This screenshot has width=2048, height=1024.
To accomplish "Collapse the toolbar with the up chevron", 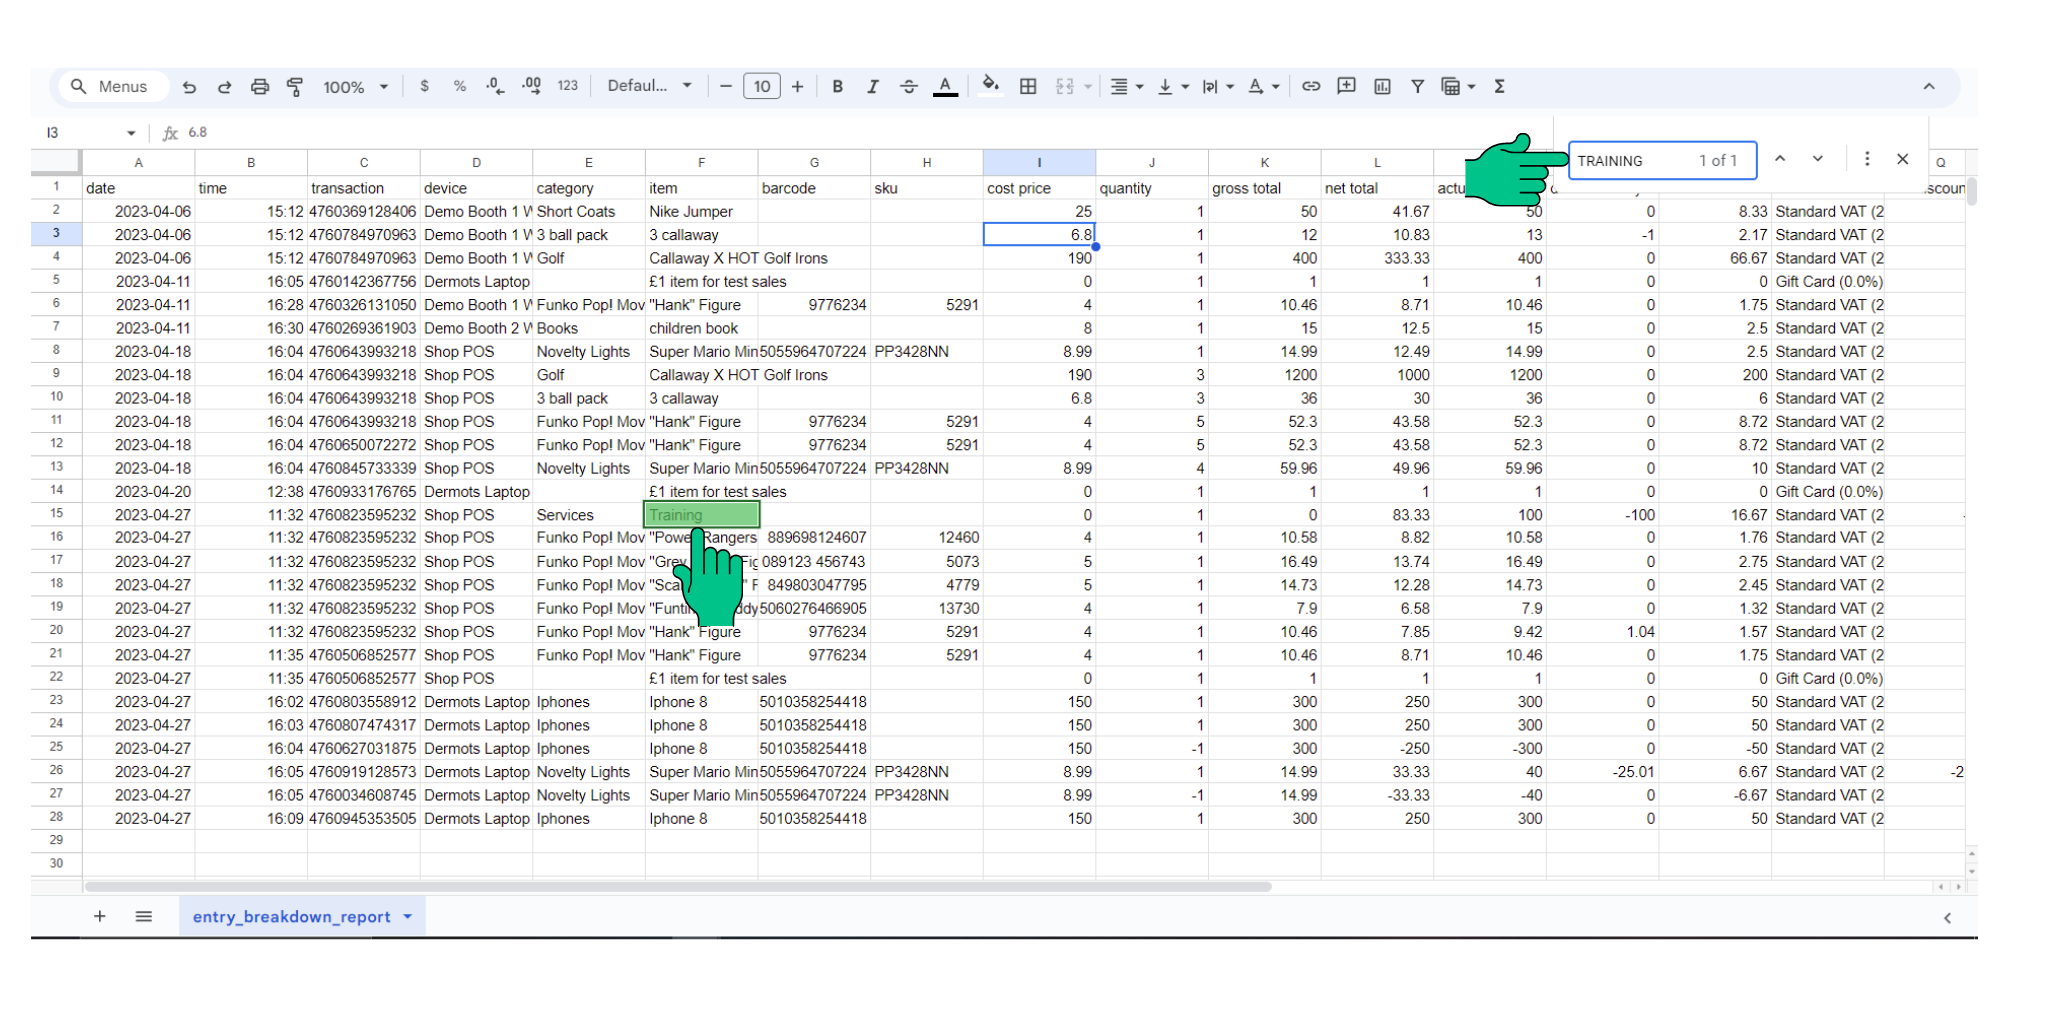I will pyautogui.click(x=1929, y=87).
